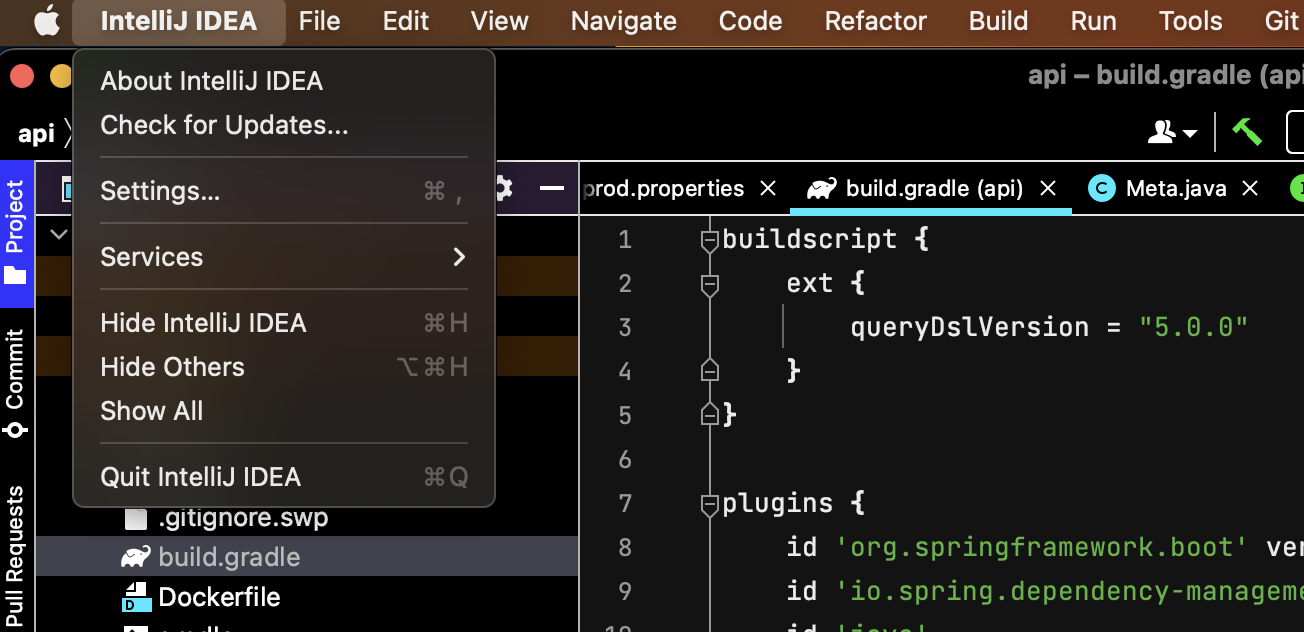Open the Pull Requests tool window tab

pyautogui.click(x=15, y=555)
